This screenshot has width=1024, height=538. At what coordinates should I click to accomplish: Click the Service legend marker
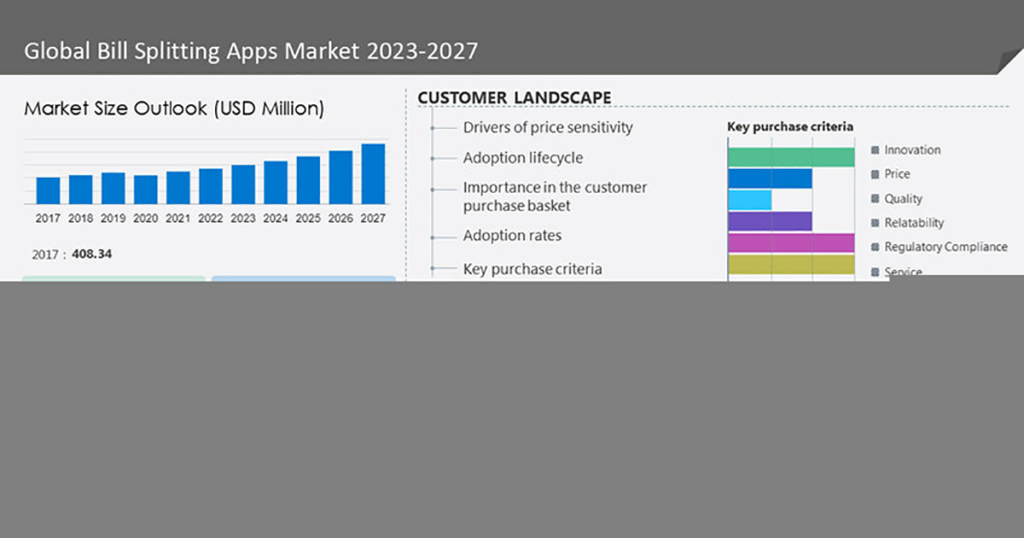coord(875,272)
